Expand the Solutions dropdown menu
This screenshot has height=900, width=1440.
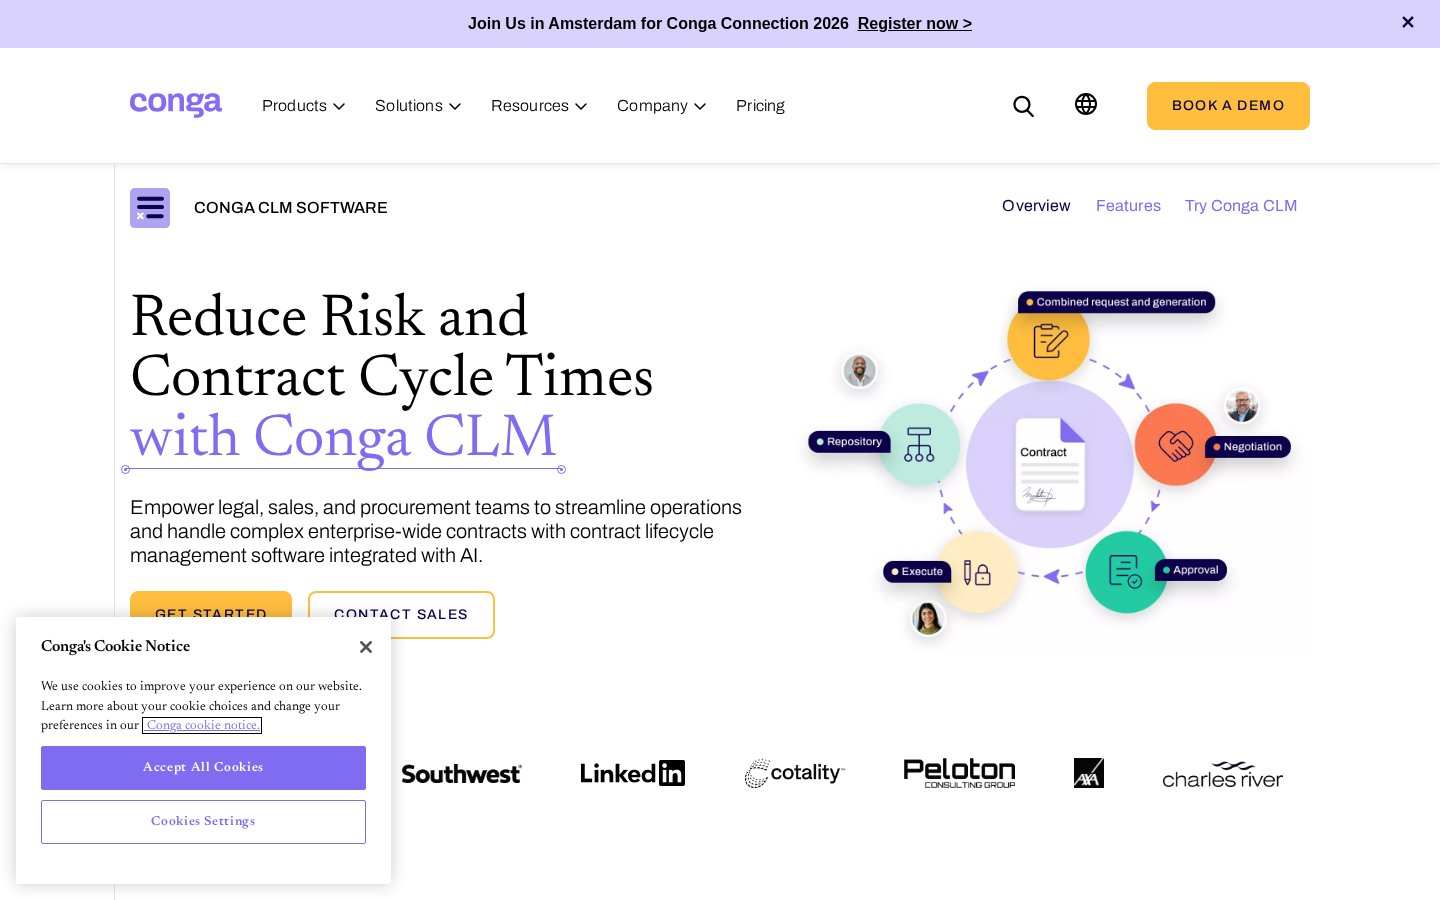point(418,106)
